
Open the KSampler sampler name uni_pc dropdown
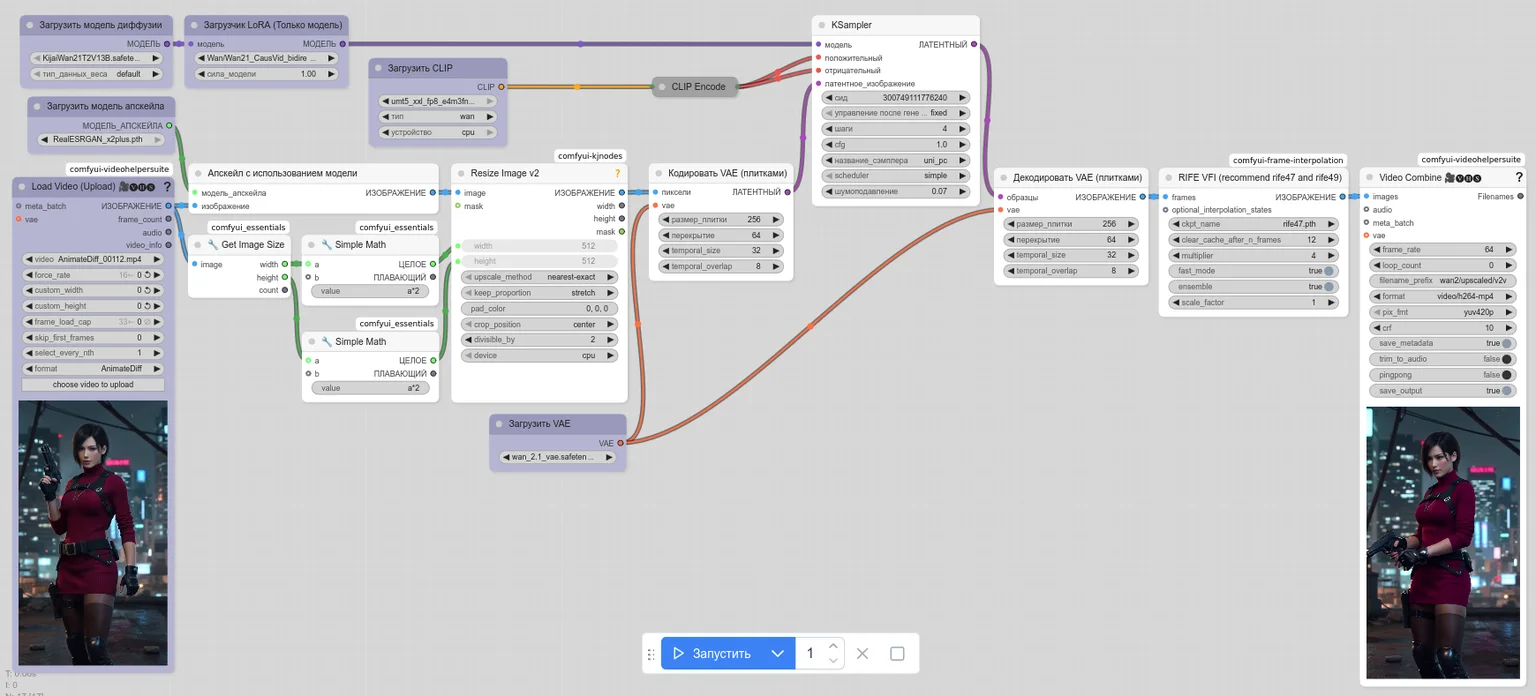[895, 160]
